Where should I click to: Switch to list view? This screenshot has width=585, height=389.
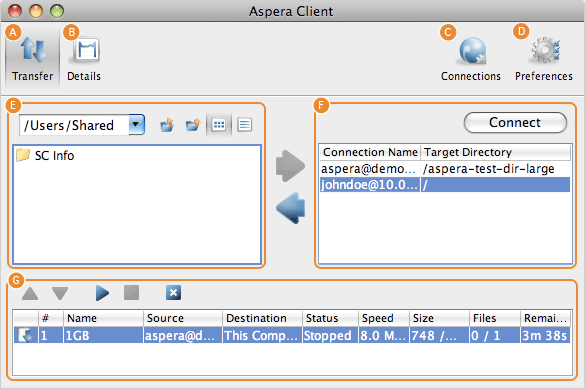[x=245, y=125]
